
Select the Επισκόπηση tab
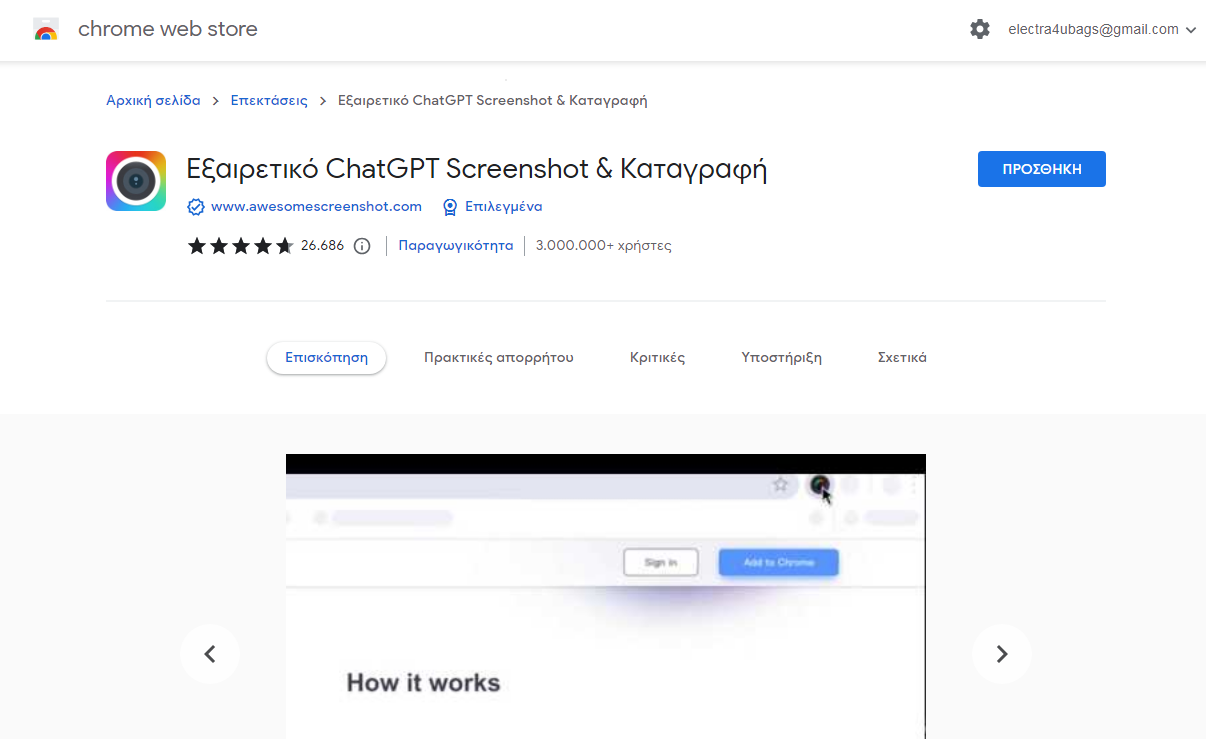(326, 358)
